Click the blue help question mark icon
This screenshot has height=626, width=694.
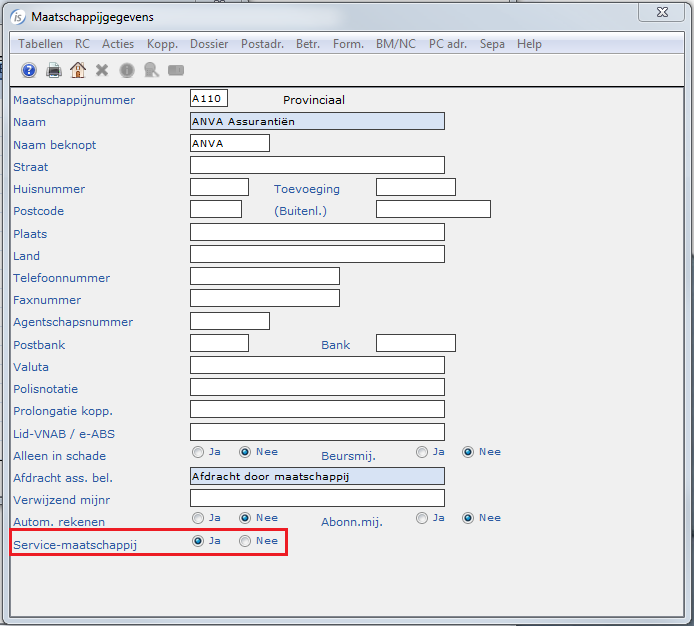pos(29,70)
